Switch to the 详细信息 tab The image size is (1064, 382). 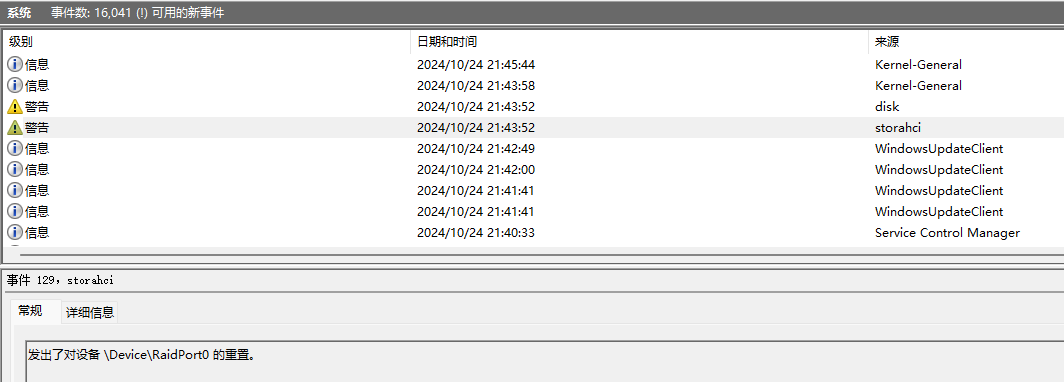[x=90, y=313]
